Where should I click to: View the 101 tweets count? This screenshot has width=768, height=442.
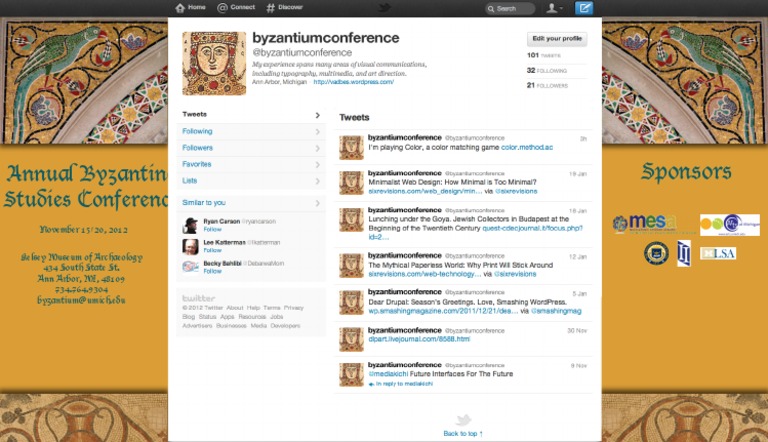[544, 55]
